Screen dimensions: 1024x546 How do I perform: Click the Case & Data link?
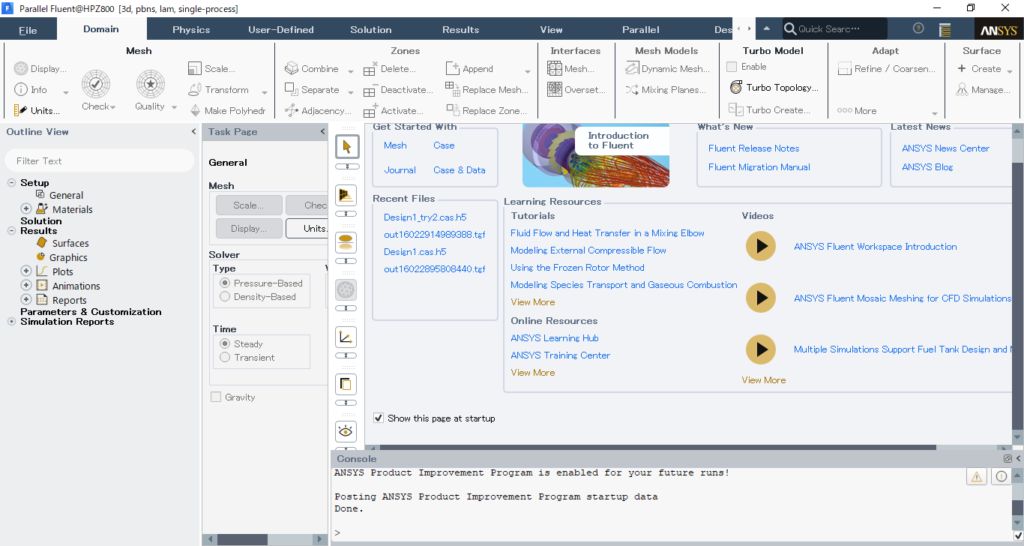(459, 170)
